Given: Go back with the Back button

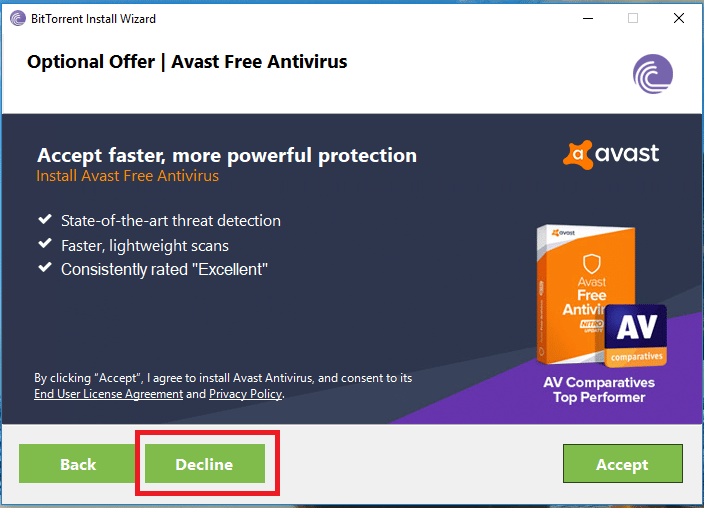Looking at the screenshot, I should tap(78, 464).
